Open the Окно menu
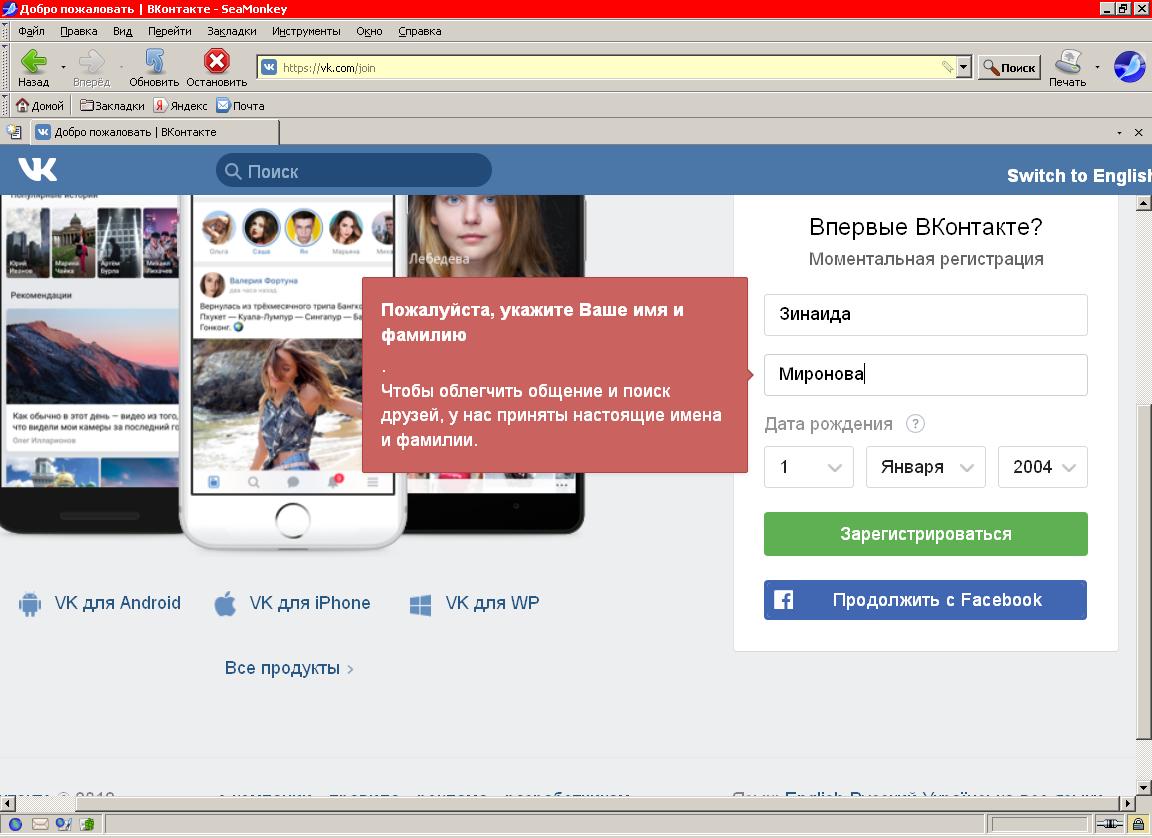 pyautogui.click(x=370, y=31)
